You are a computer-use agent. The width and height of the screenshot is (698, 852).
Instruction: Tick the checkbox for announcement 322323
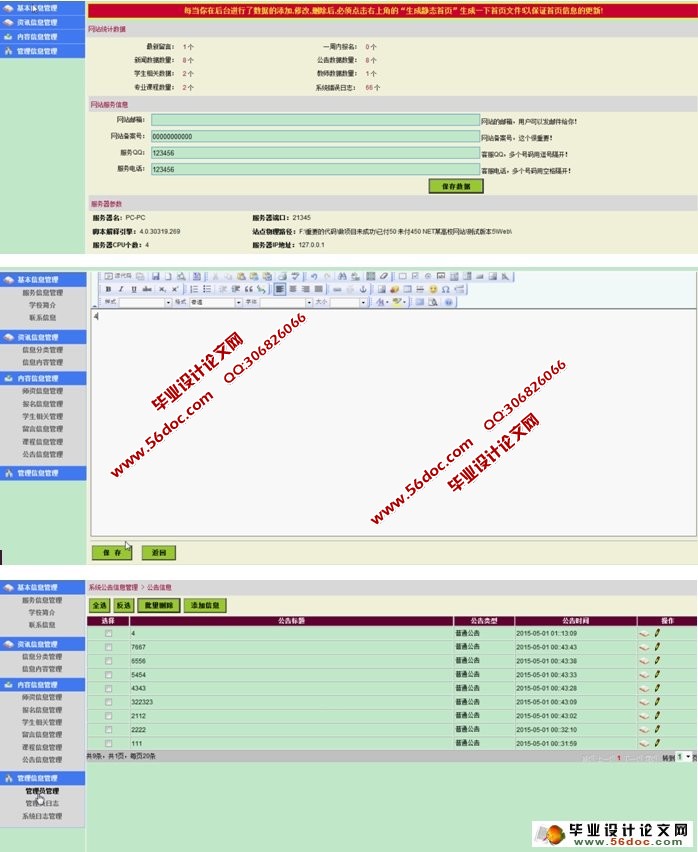click(x=109, y=702)
